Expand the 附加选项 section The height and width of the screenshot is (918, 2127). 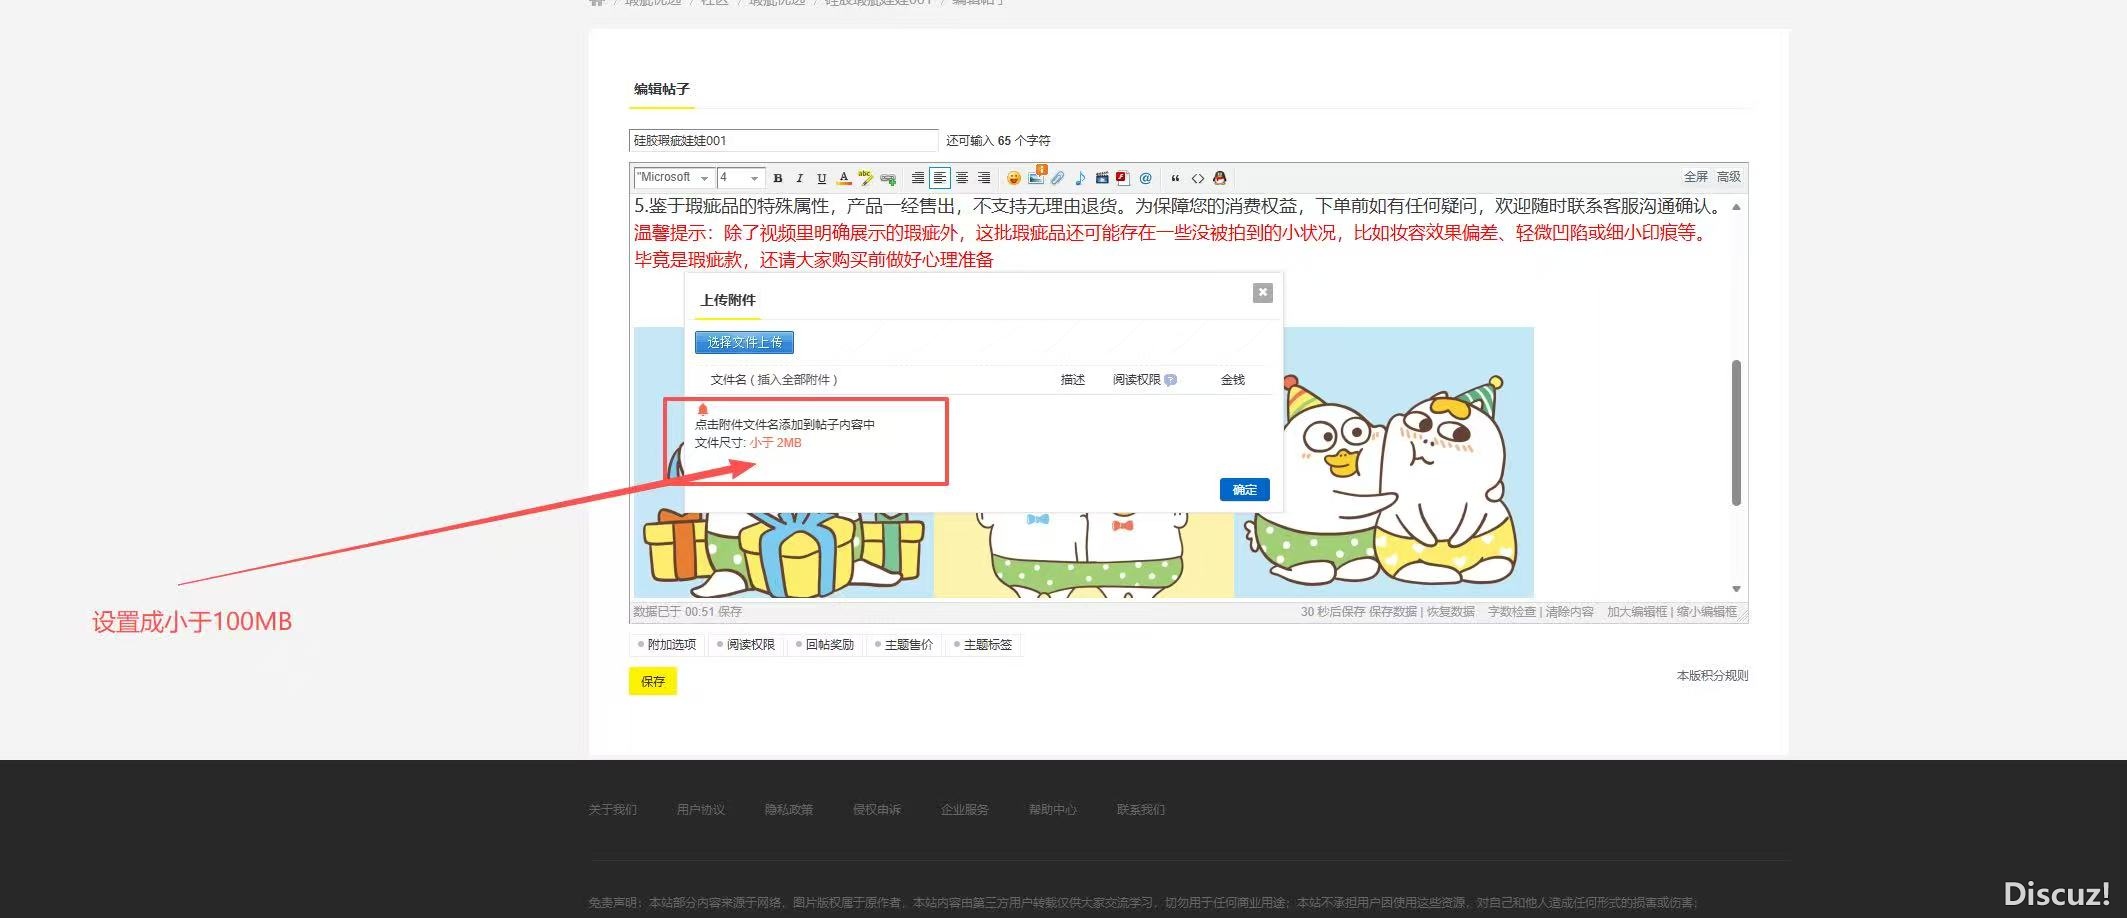pyautogui.click(x=666, y=645)
